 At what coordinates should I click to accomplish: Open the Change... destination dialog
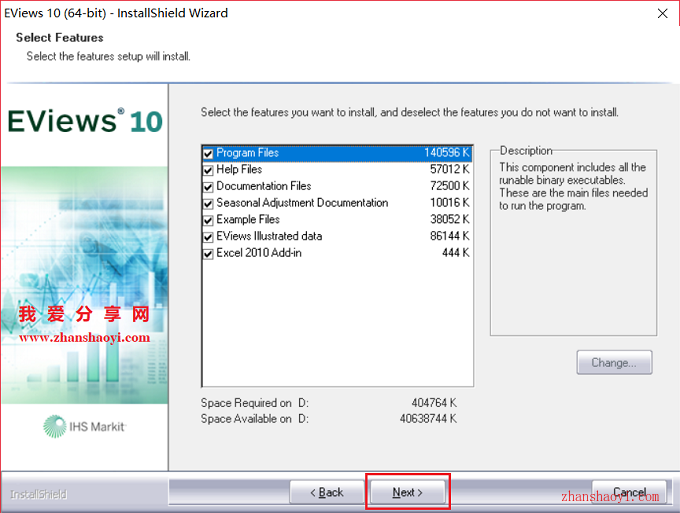[x=614, y=363]
